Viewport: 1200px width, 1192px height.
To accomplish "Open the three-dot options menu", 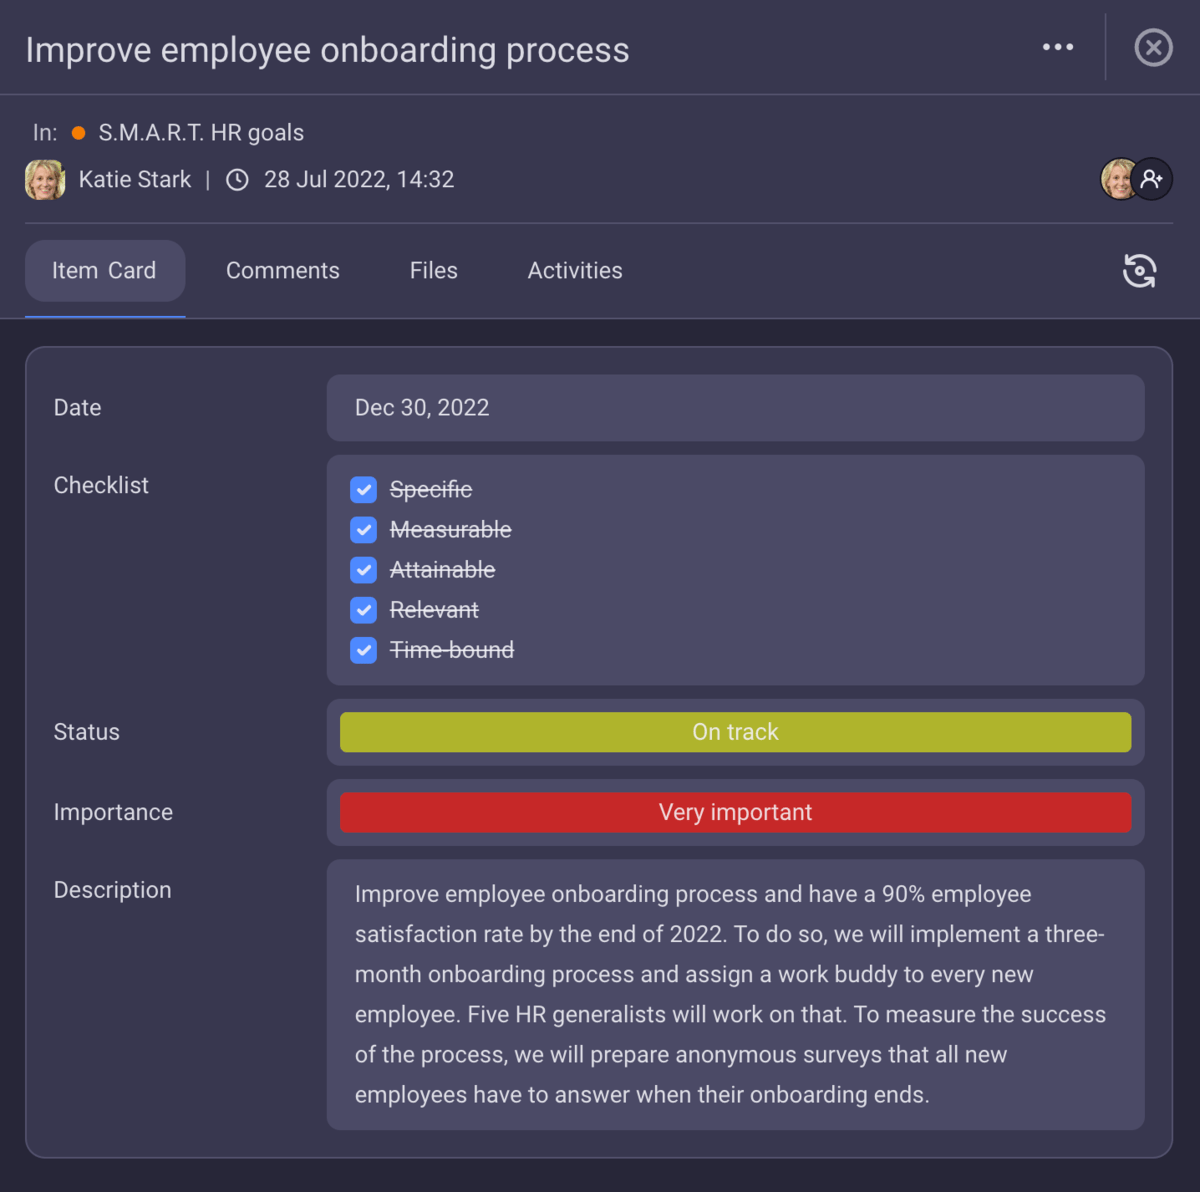I will click(x=1057, y=47).
